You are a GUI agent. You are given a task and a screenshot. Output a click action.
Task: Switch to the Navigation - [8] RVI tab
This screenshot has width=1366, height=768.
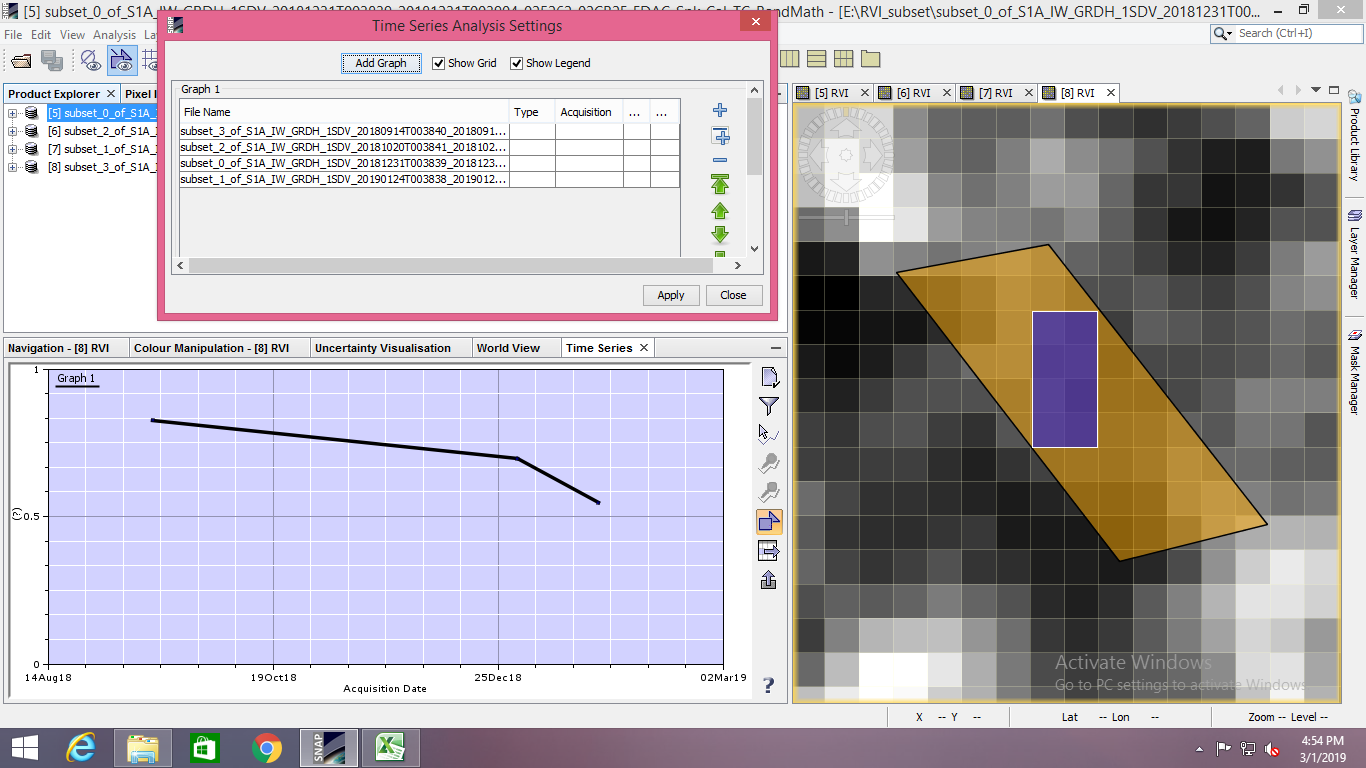[66, 348]
